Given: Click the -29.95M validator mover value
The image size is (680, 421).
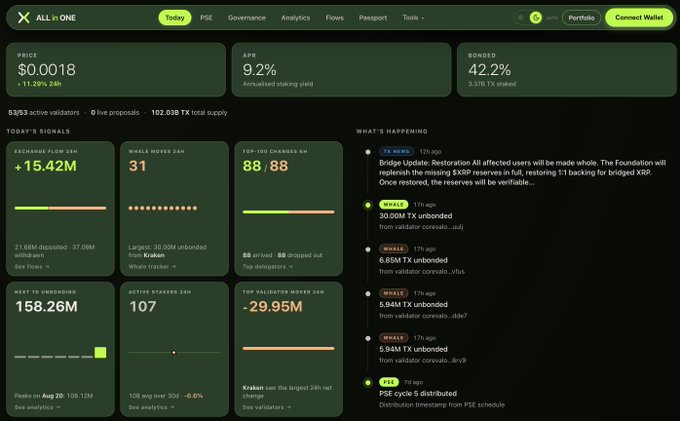Looking at the screenshot, I should (x=272, y=307).
